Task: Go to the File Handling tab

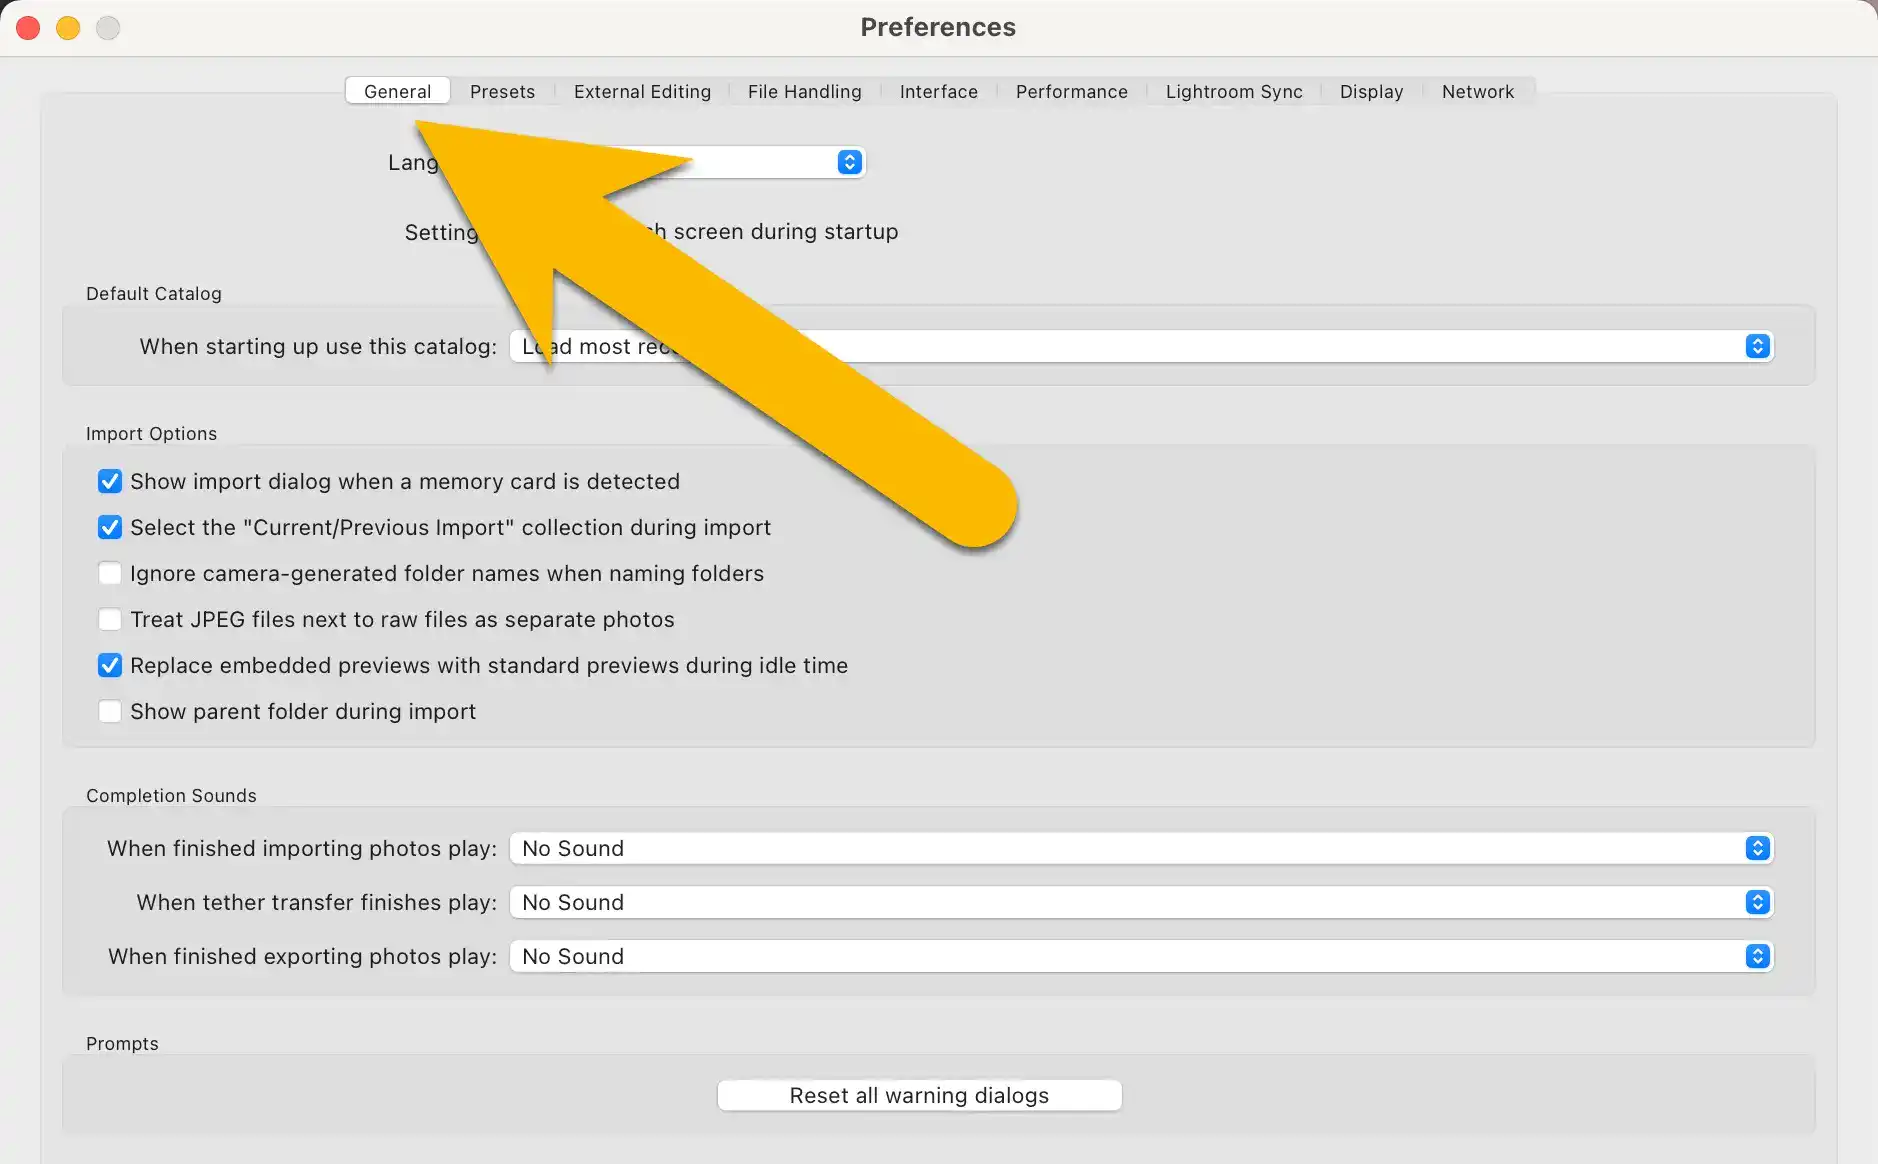Action: coord(804,91)
